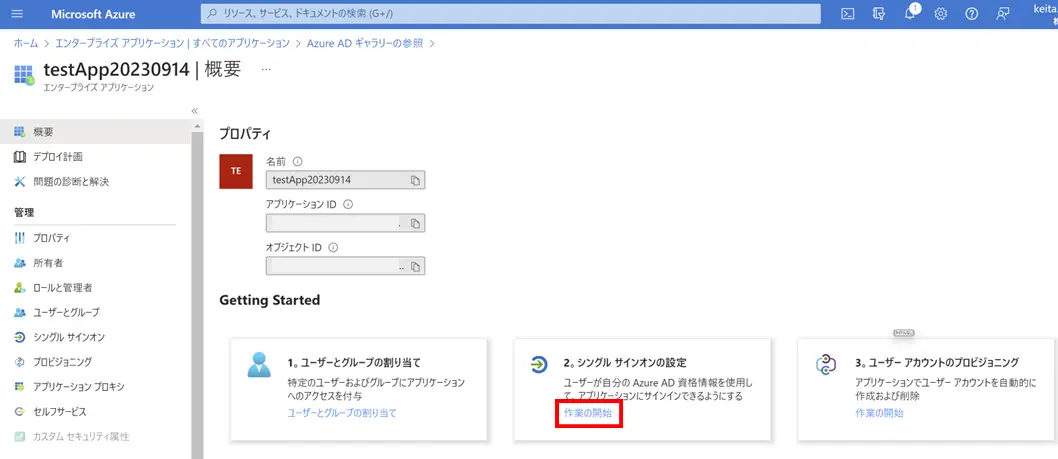Image resolution: width=1058 pixels, height=459 pixels.
Task: Click 作業の開始 under シングル サインオンの設定
Action: pos(587,413)
